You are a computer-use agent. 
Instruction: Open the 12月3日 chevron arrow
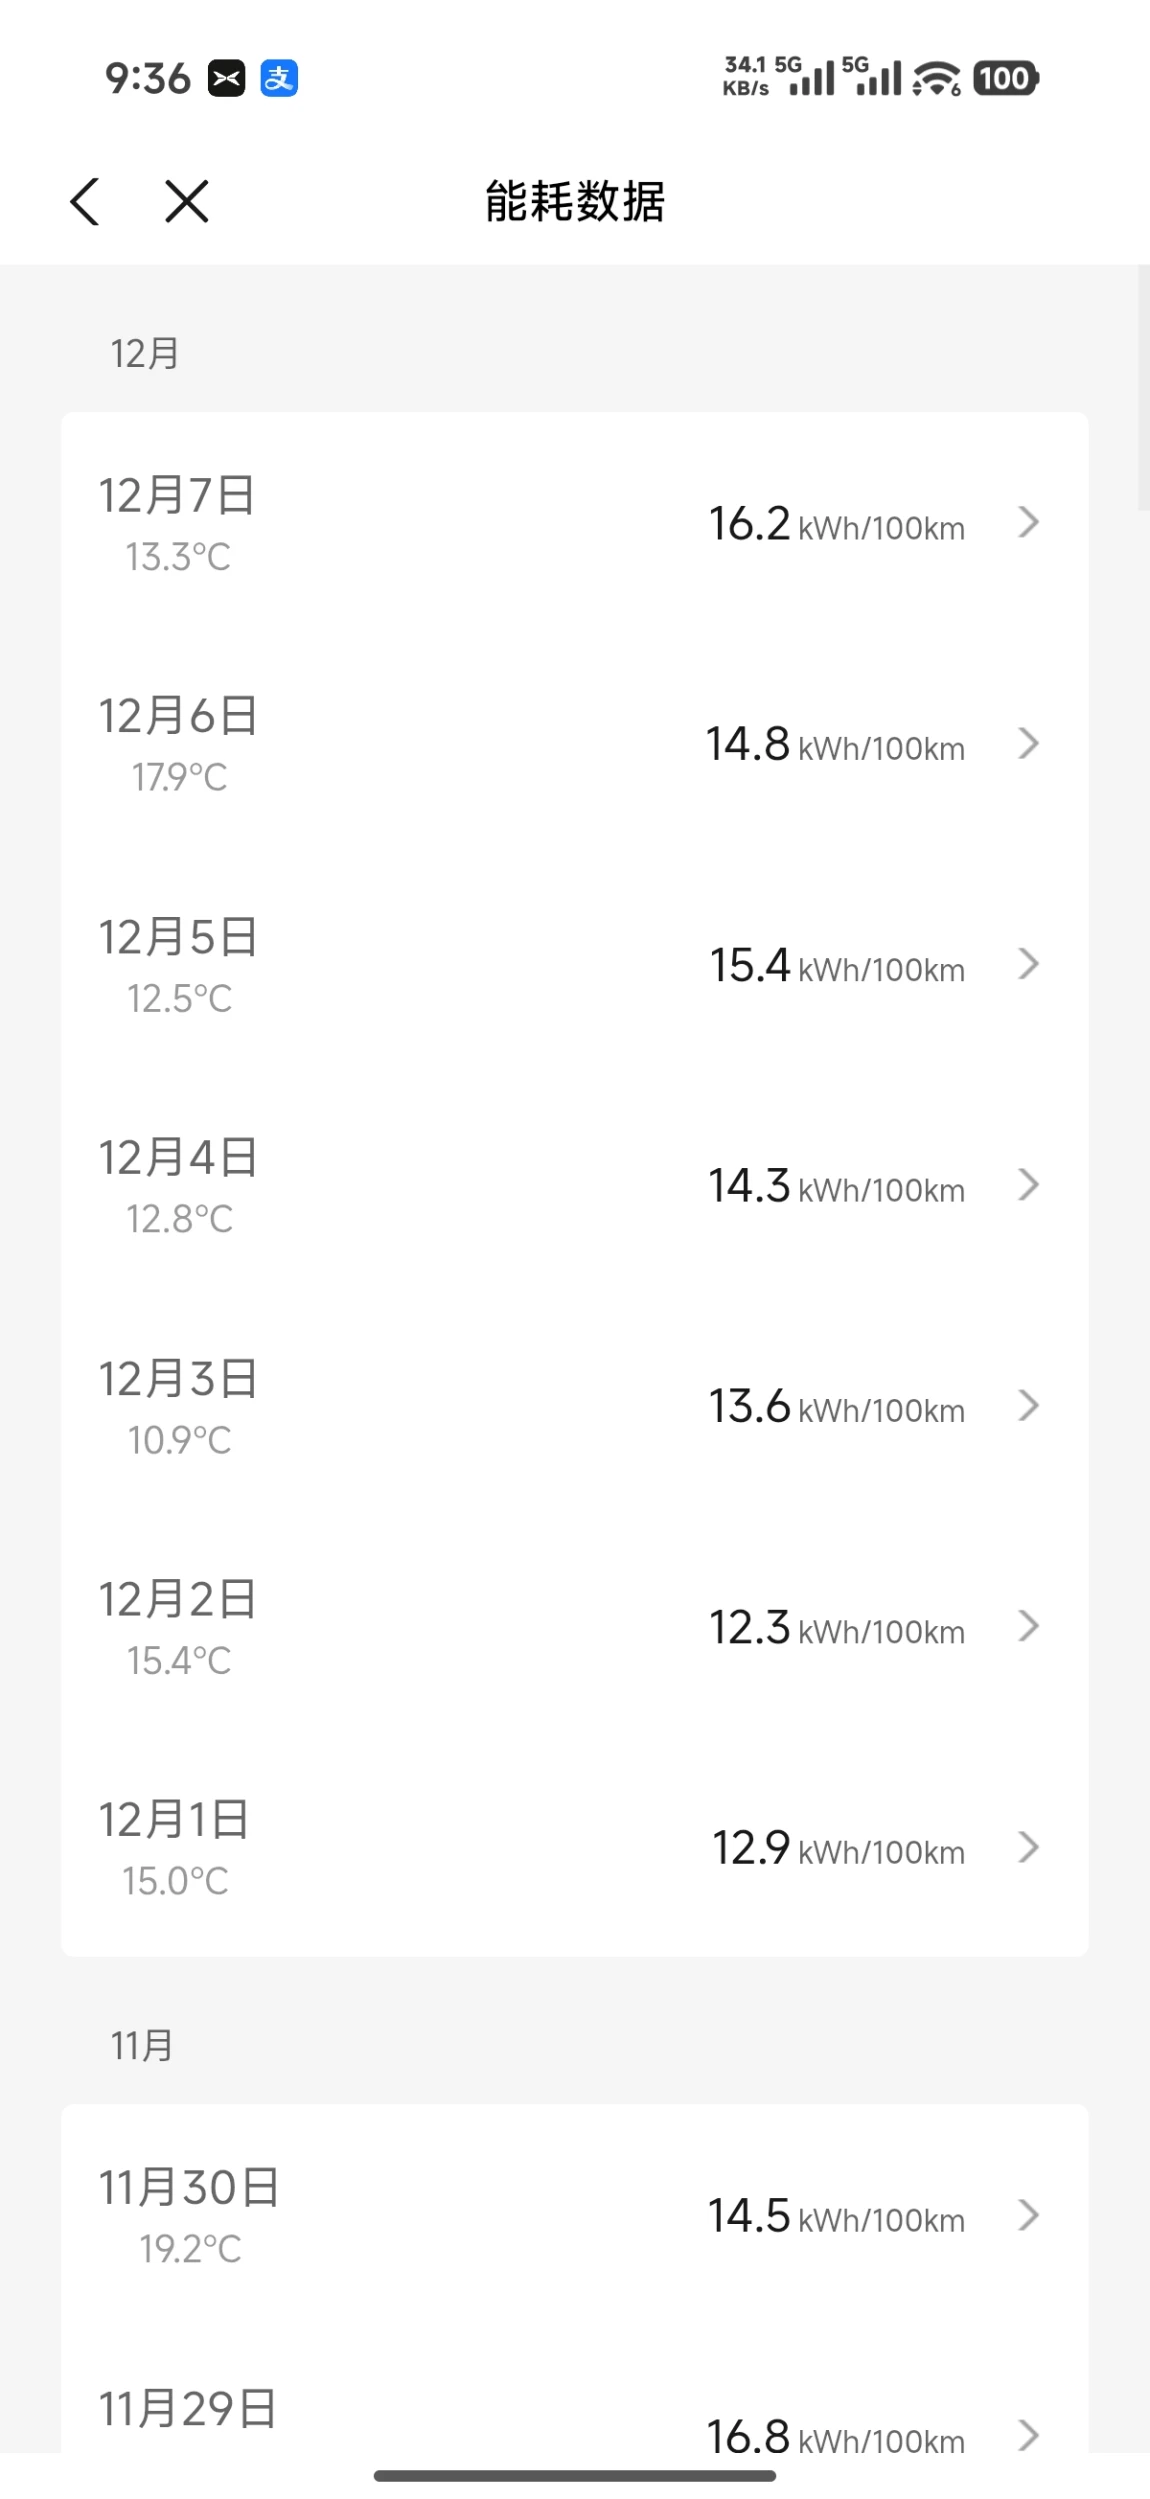[1028, 1406]
